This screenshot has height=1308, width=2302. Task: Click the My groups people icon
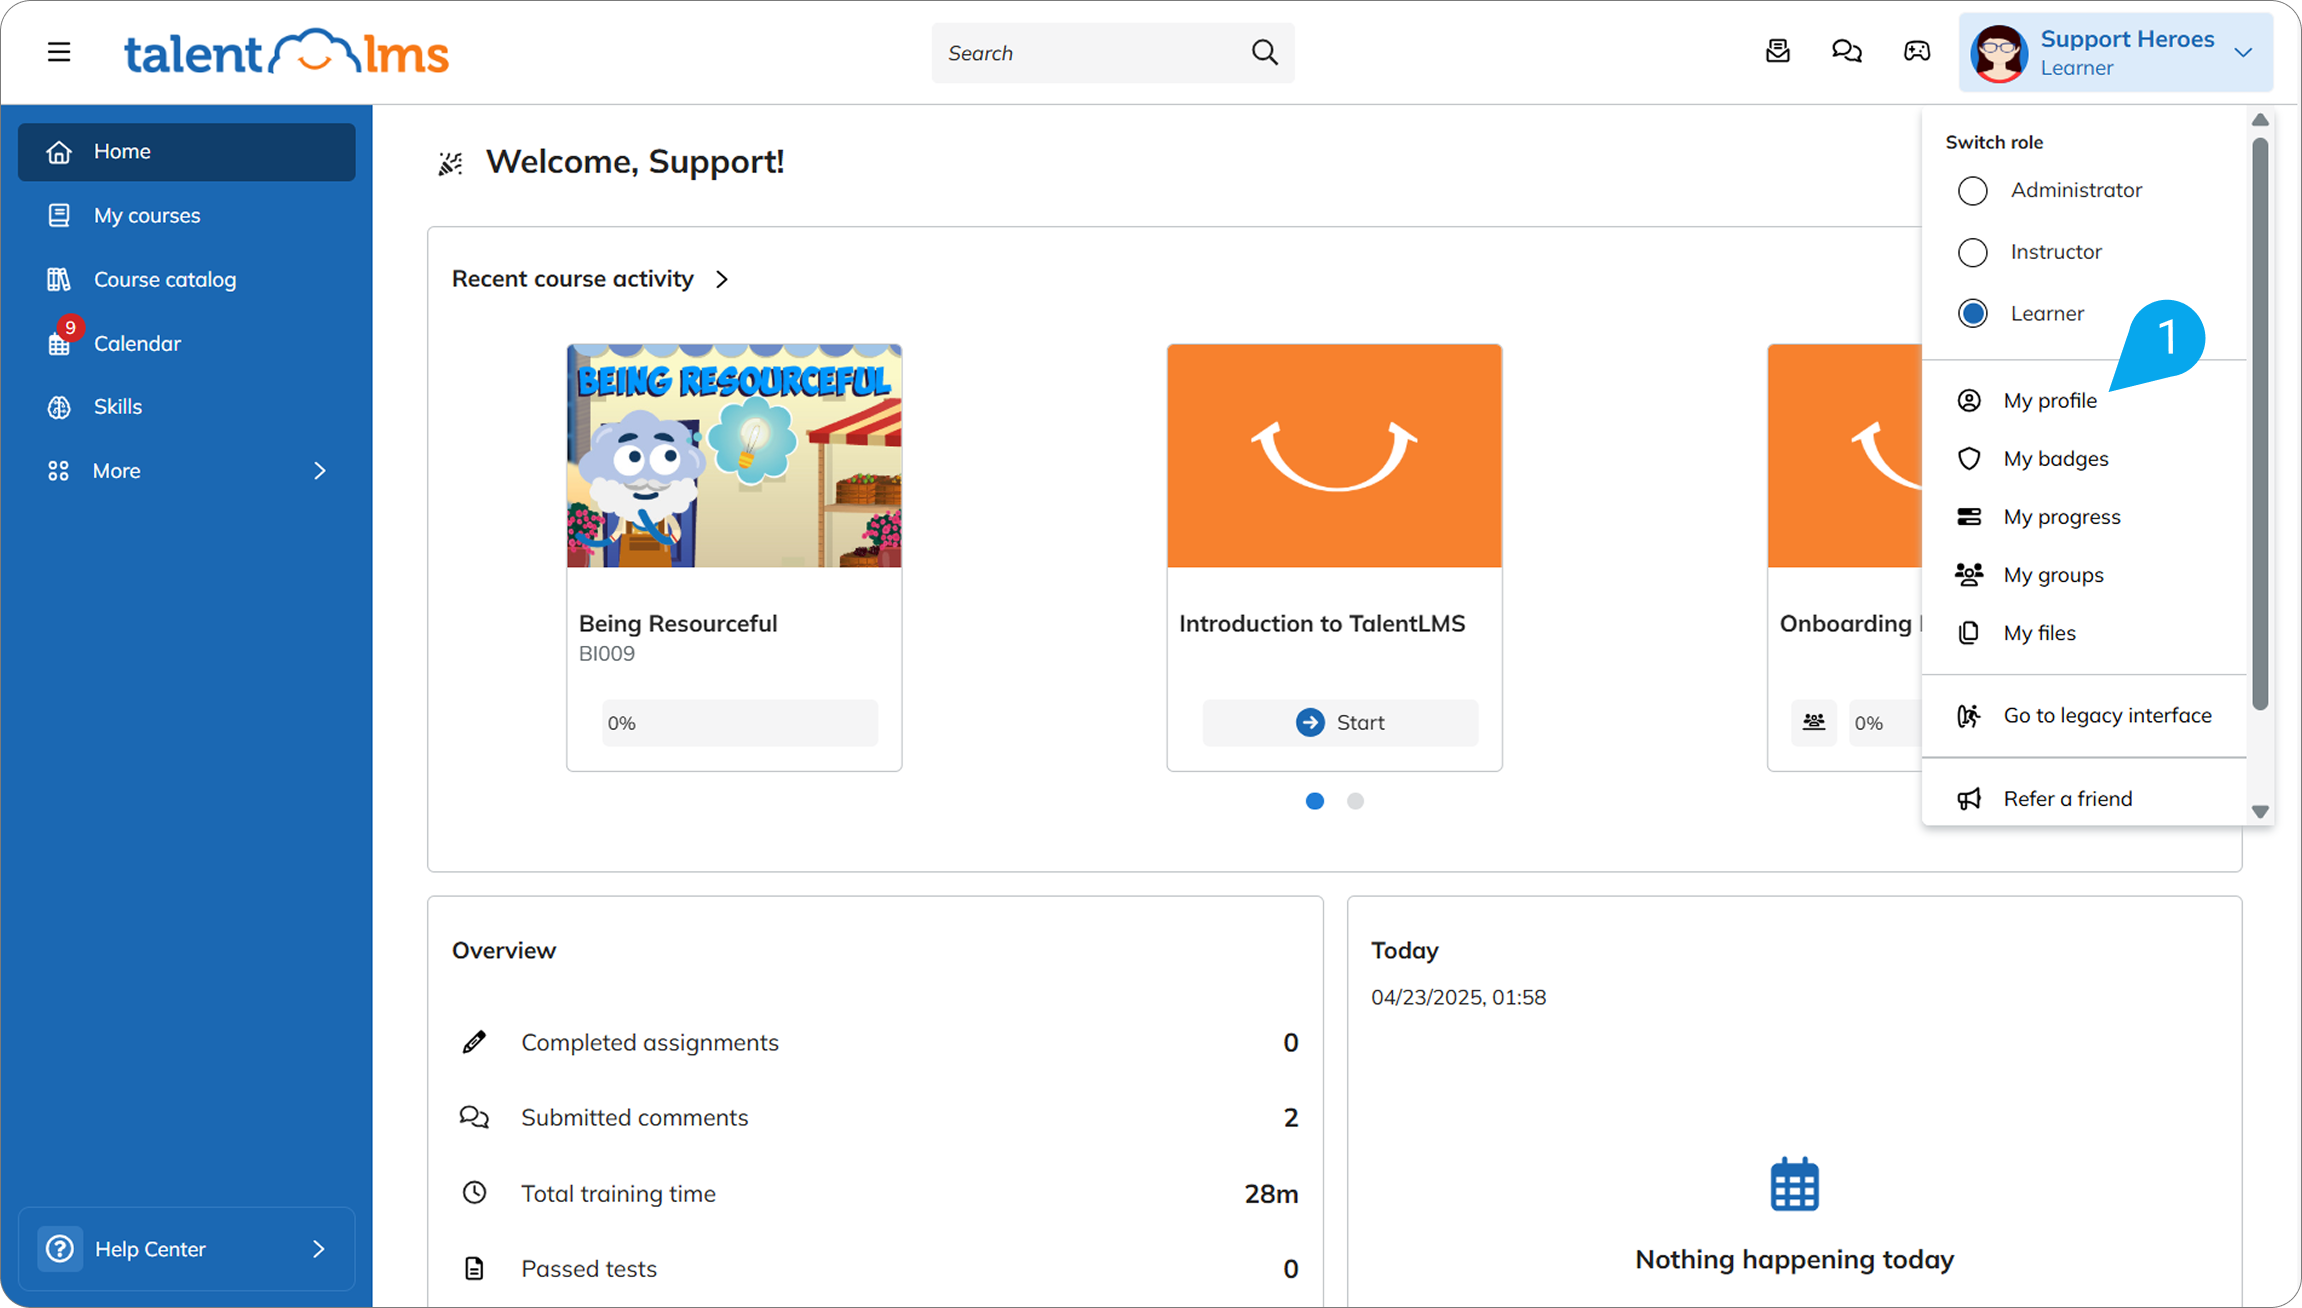tap(1969, 574)
